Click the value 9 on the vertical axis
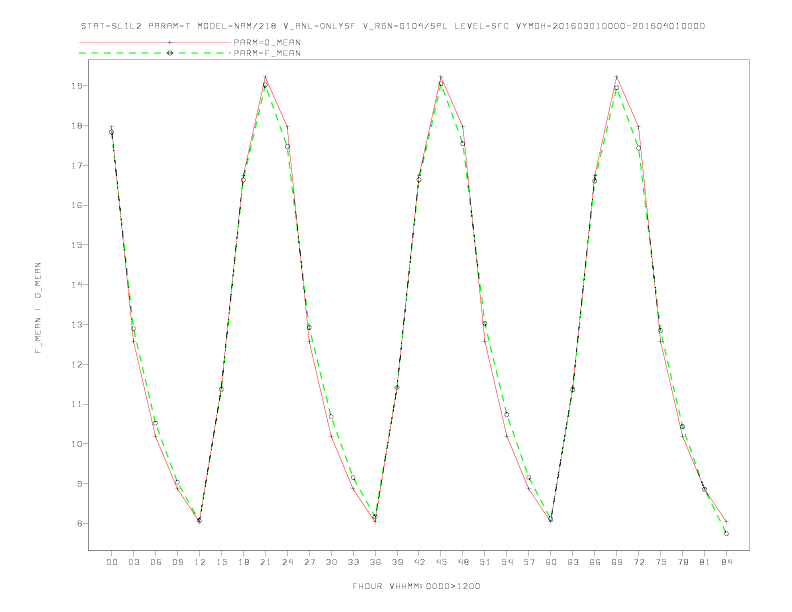Image resolution: width=792 pixels, height=612 pixels. click(x=79, y=484)
